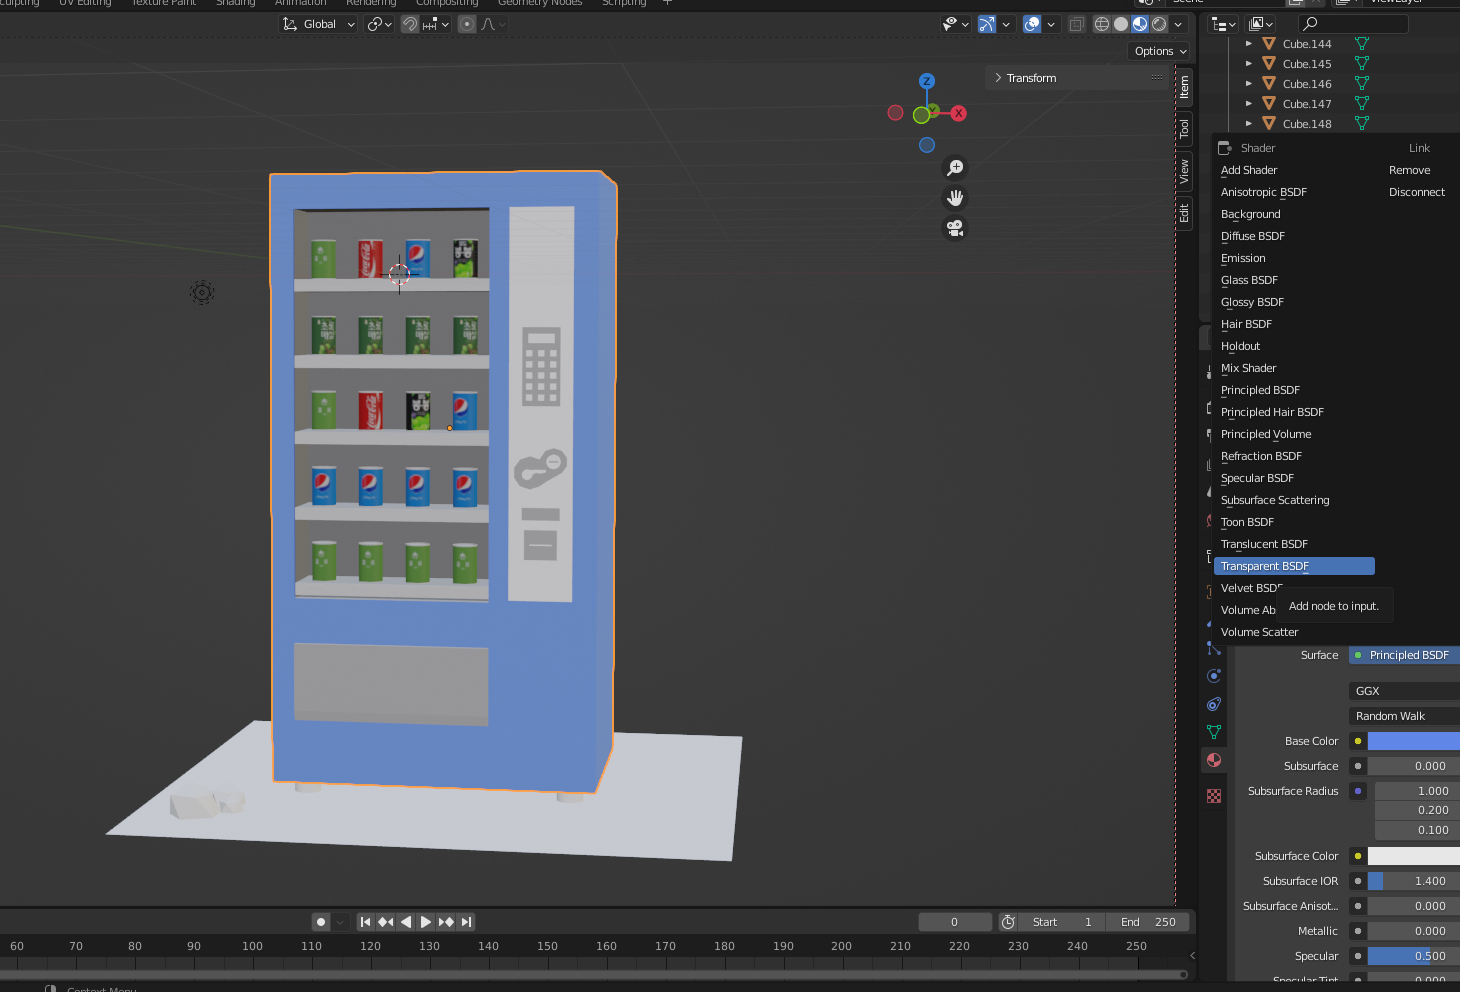1460x992 pixels.
Task: Jump to the timeline's first frame
Action: click(366, 922)
